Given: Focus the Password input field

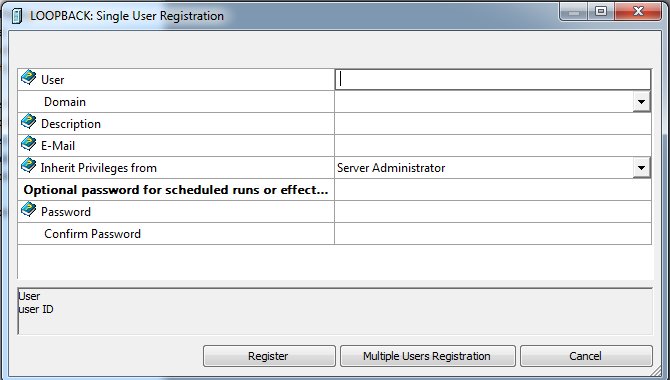Looking at the screenshot, I should [x=493, y=212].
